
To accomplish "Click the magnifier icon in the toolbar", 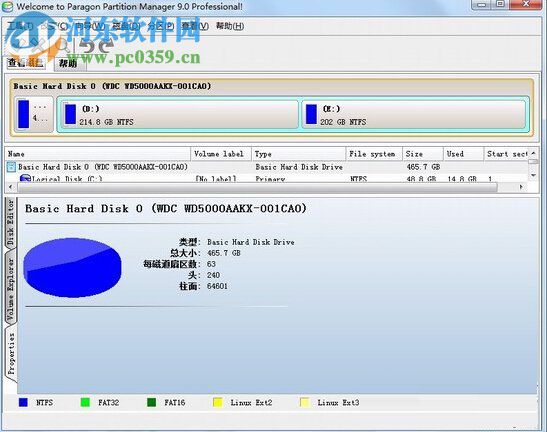I will tap(63, 45).
